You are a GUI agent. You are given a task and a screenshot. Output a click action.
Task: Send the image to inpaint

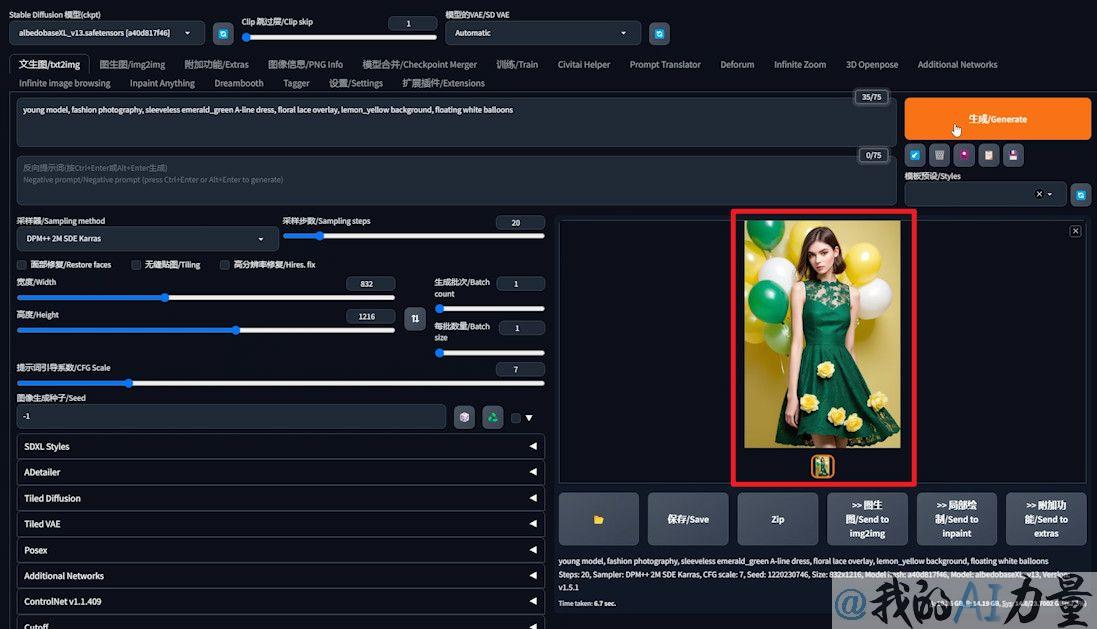(956, 519)
